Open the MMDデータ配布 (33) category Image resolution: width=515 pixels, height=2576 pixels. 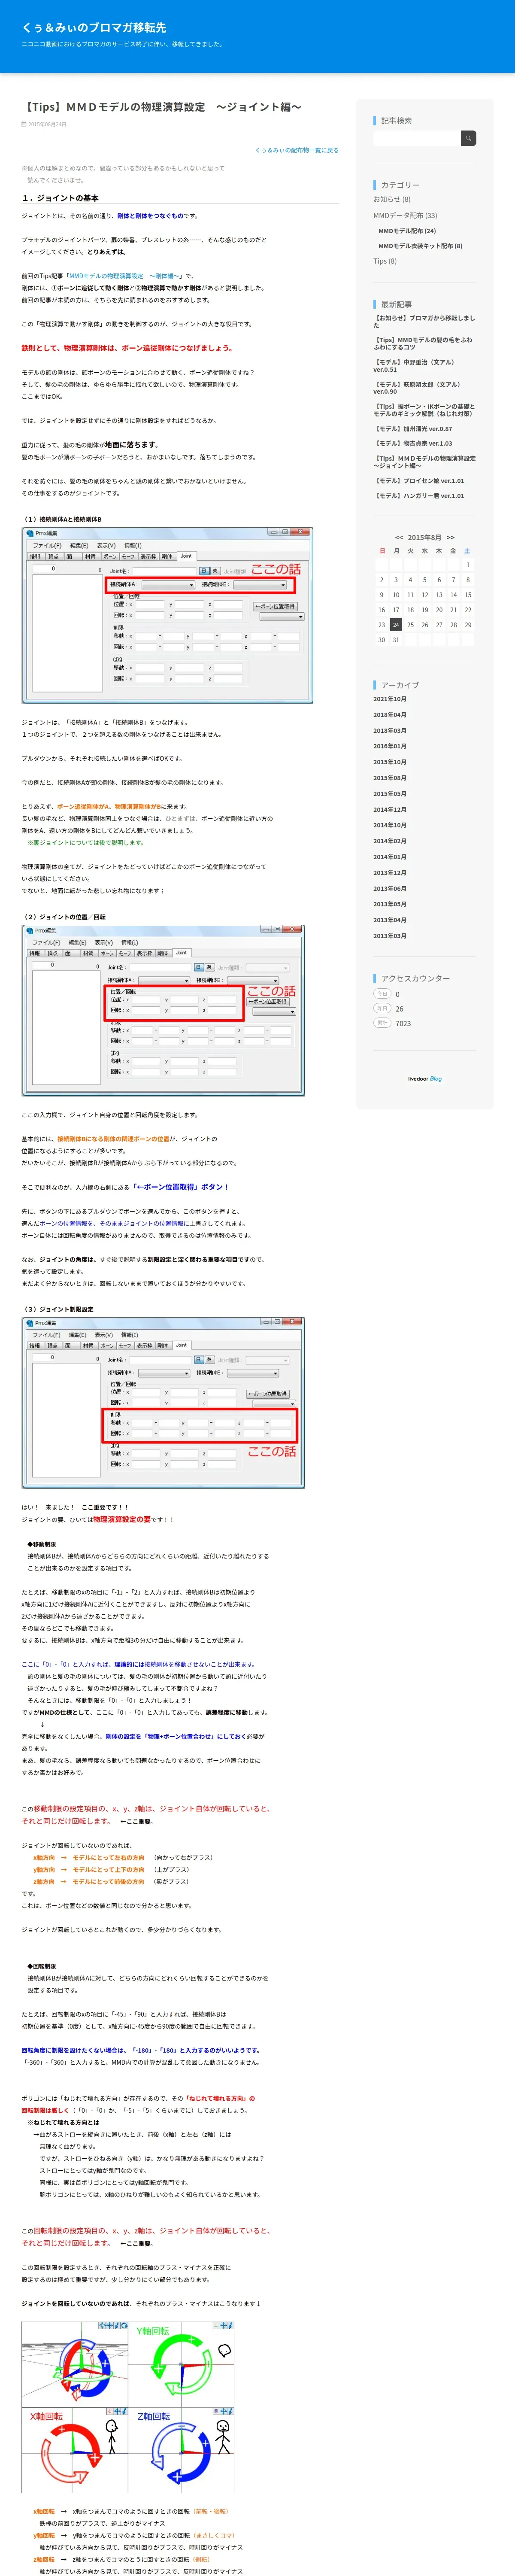[405, 215]
